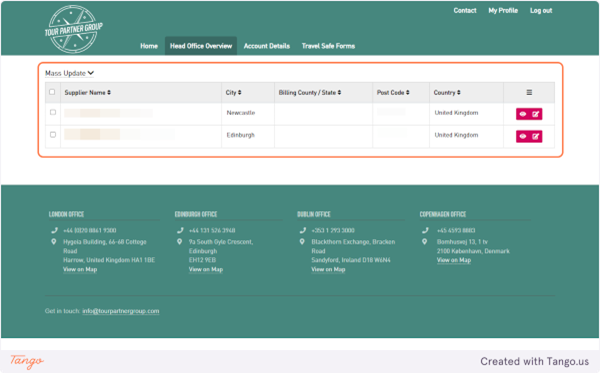600x373 pixels.
Task: View the Edinburgh supplier using its eye icon
Action: click(523, 136)
